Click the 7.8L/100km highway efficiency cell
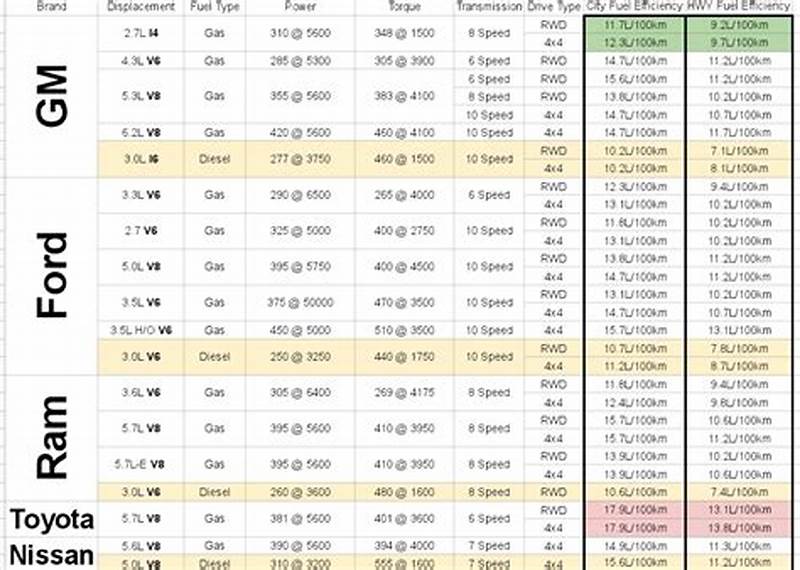The width and height of the screenshot is (800, 570). 739,348
